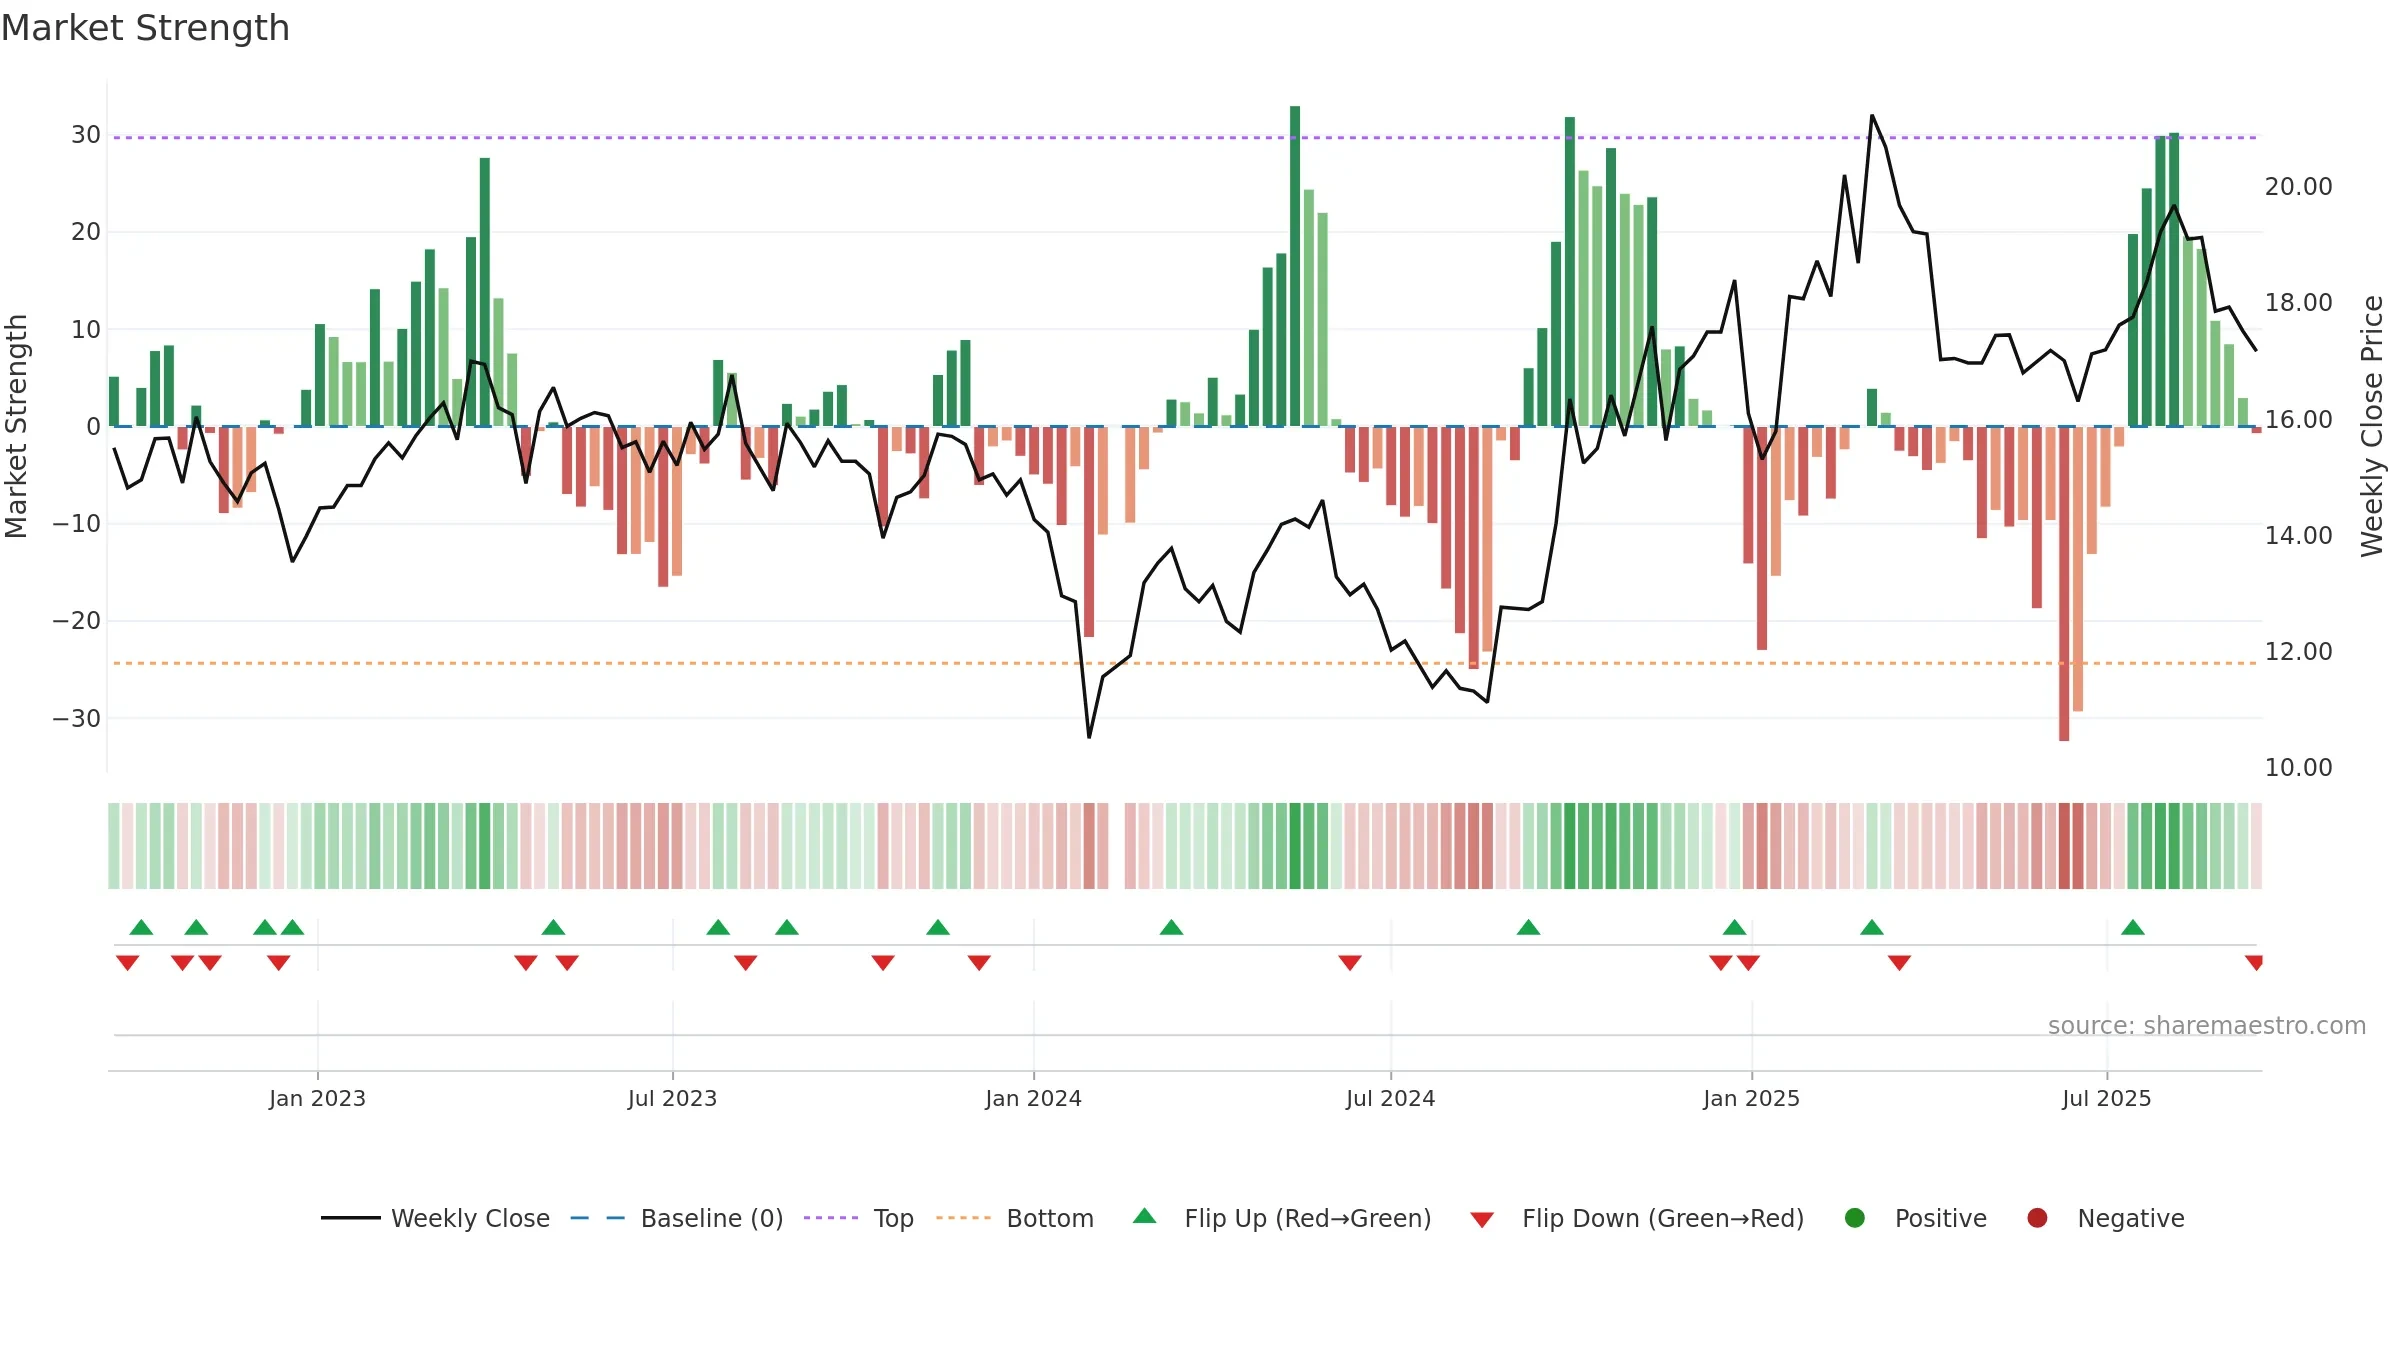Click the vertical Market Strength axis title
Viewport: 2400px width, 1350px height.
pos(16,426)
